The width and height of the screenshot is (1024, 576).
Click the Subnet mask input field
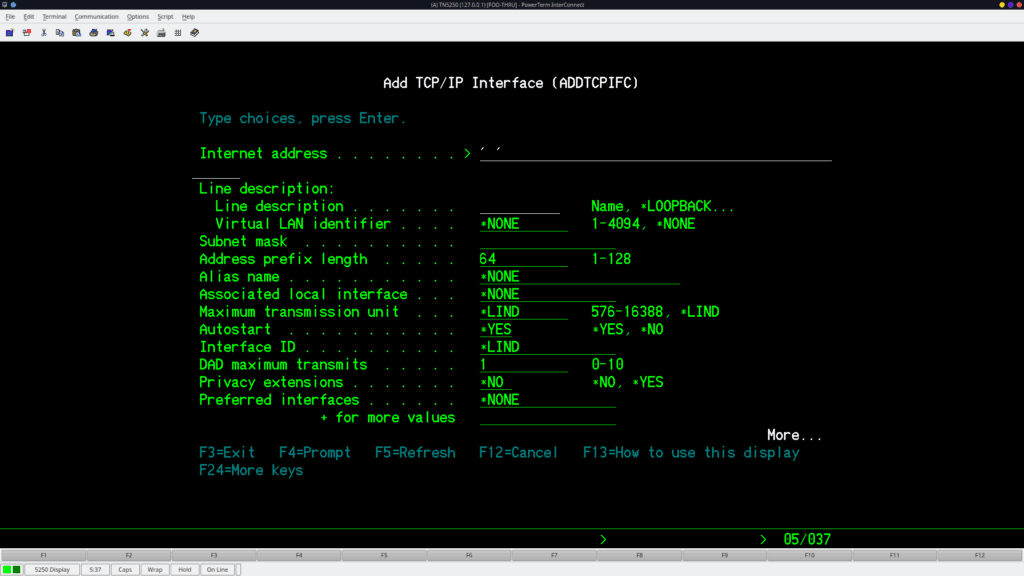[x=548, y=242]
